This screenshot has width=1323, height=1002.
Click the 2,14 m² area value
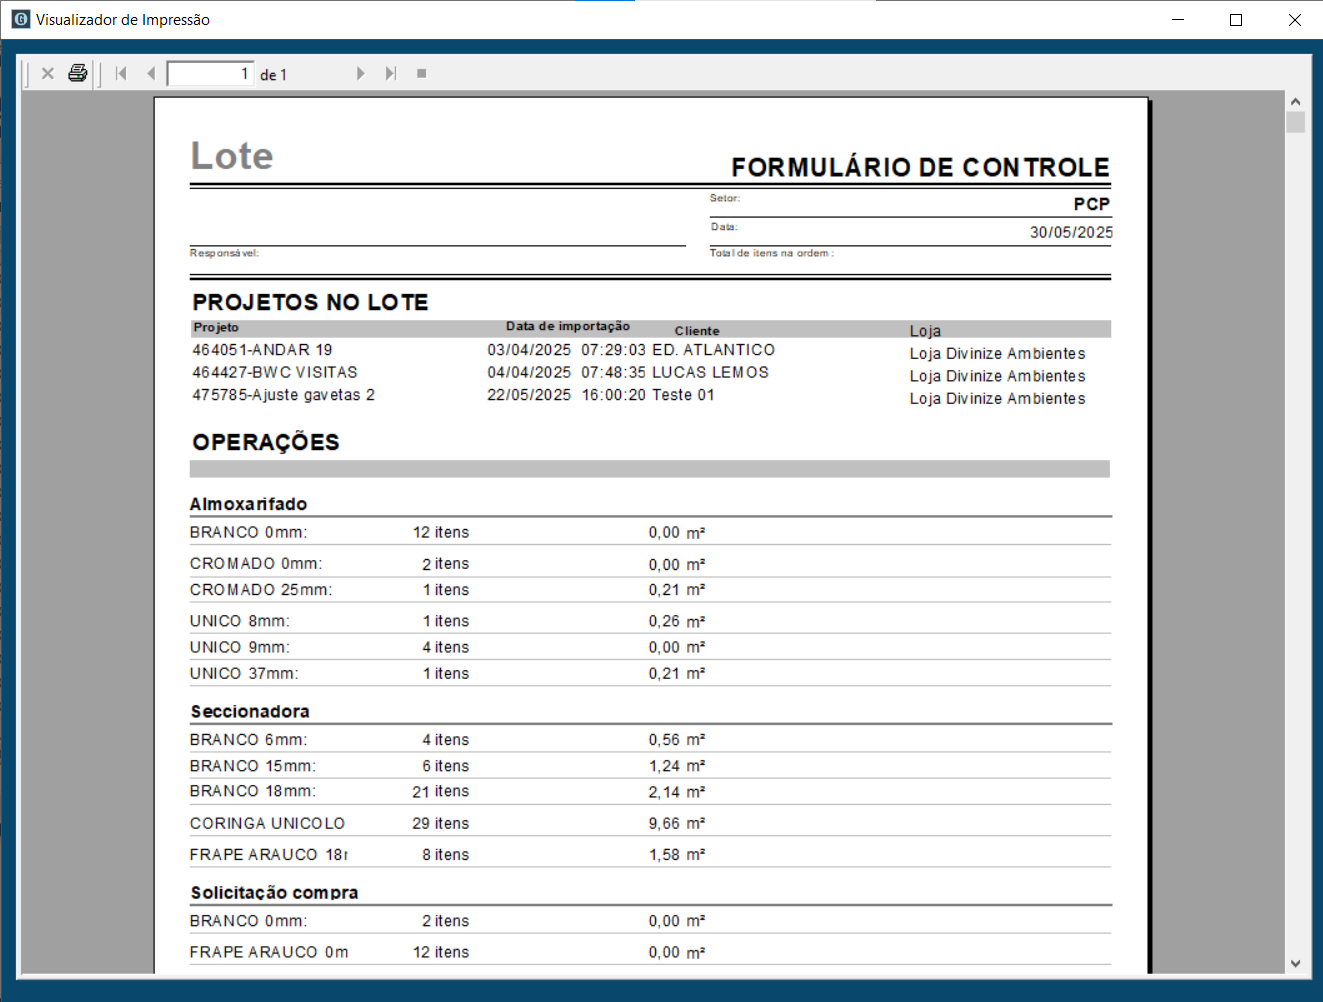coord(677,792)
